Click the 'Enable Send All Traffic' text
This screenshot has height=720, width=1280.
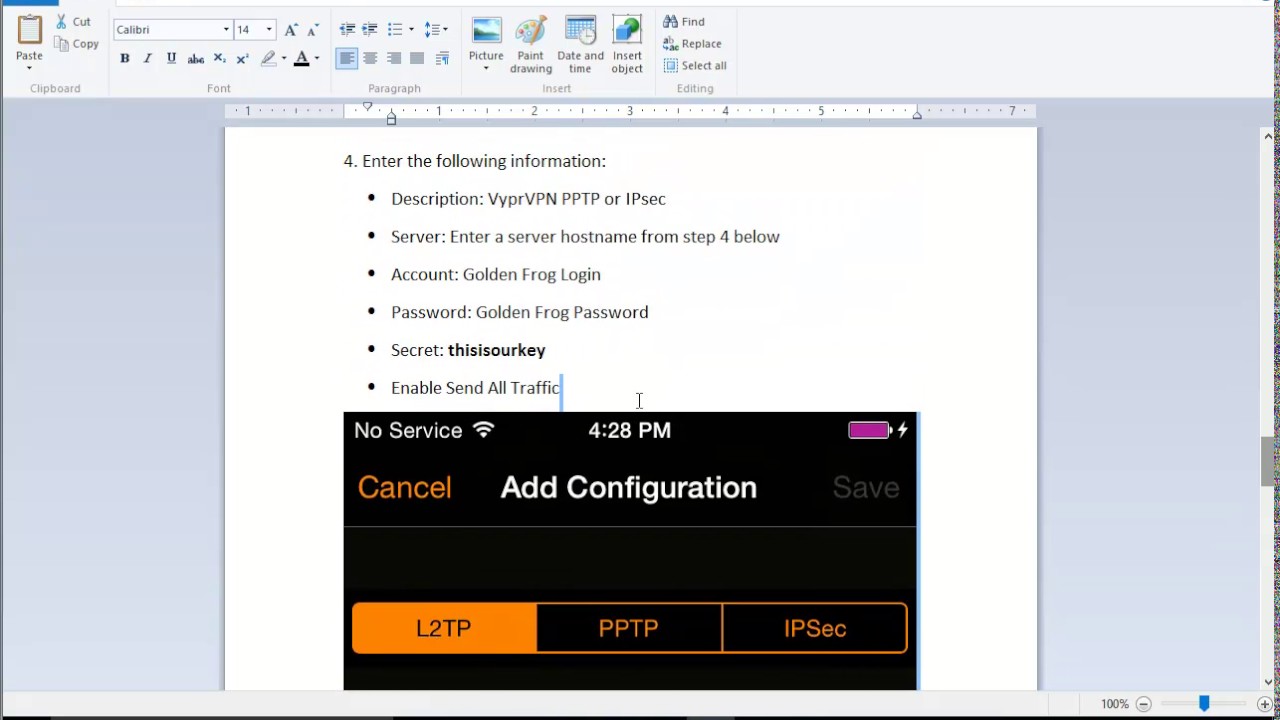coord(475,388)
